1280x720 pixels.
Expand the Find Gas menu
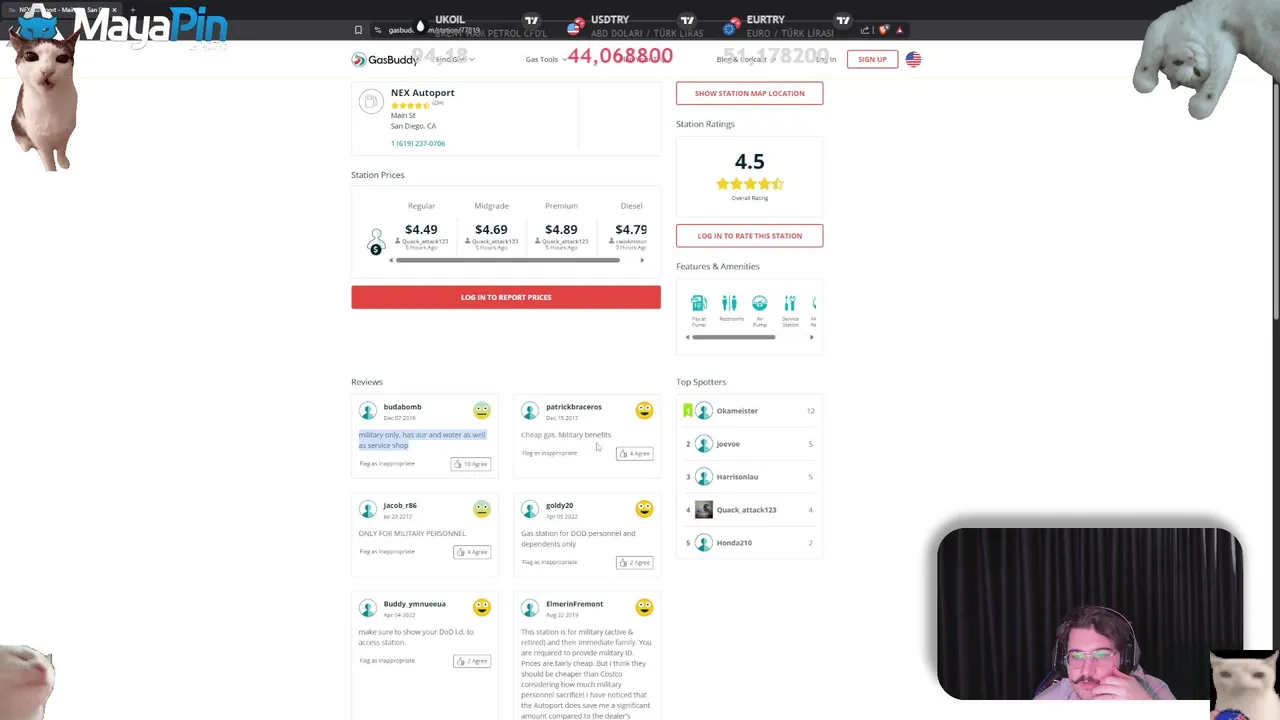pyautogui.click(x=454, y=59)
